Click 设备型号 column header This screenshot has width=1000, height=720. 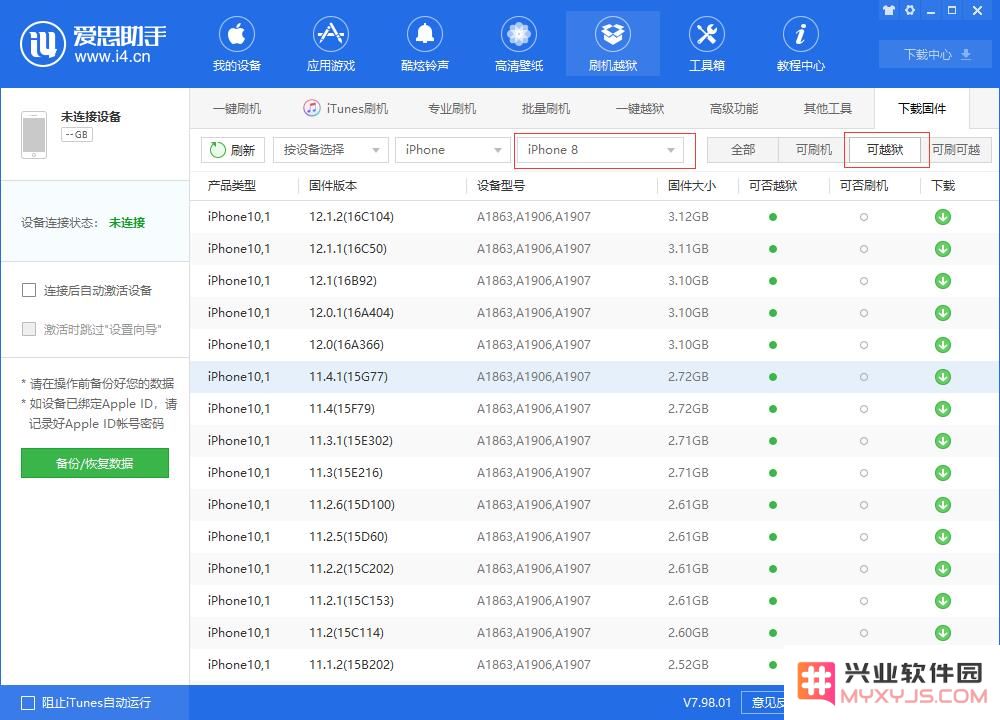pyautogui.click(x=501, y=186)
